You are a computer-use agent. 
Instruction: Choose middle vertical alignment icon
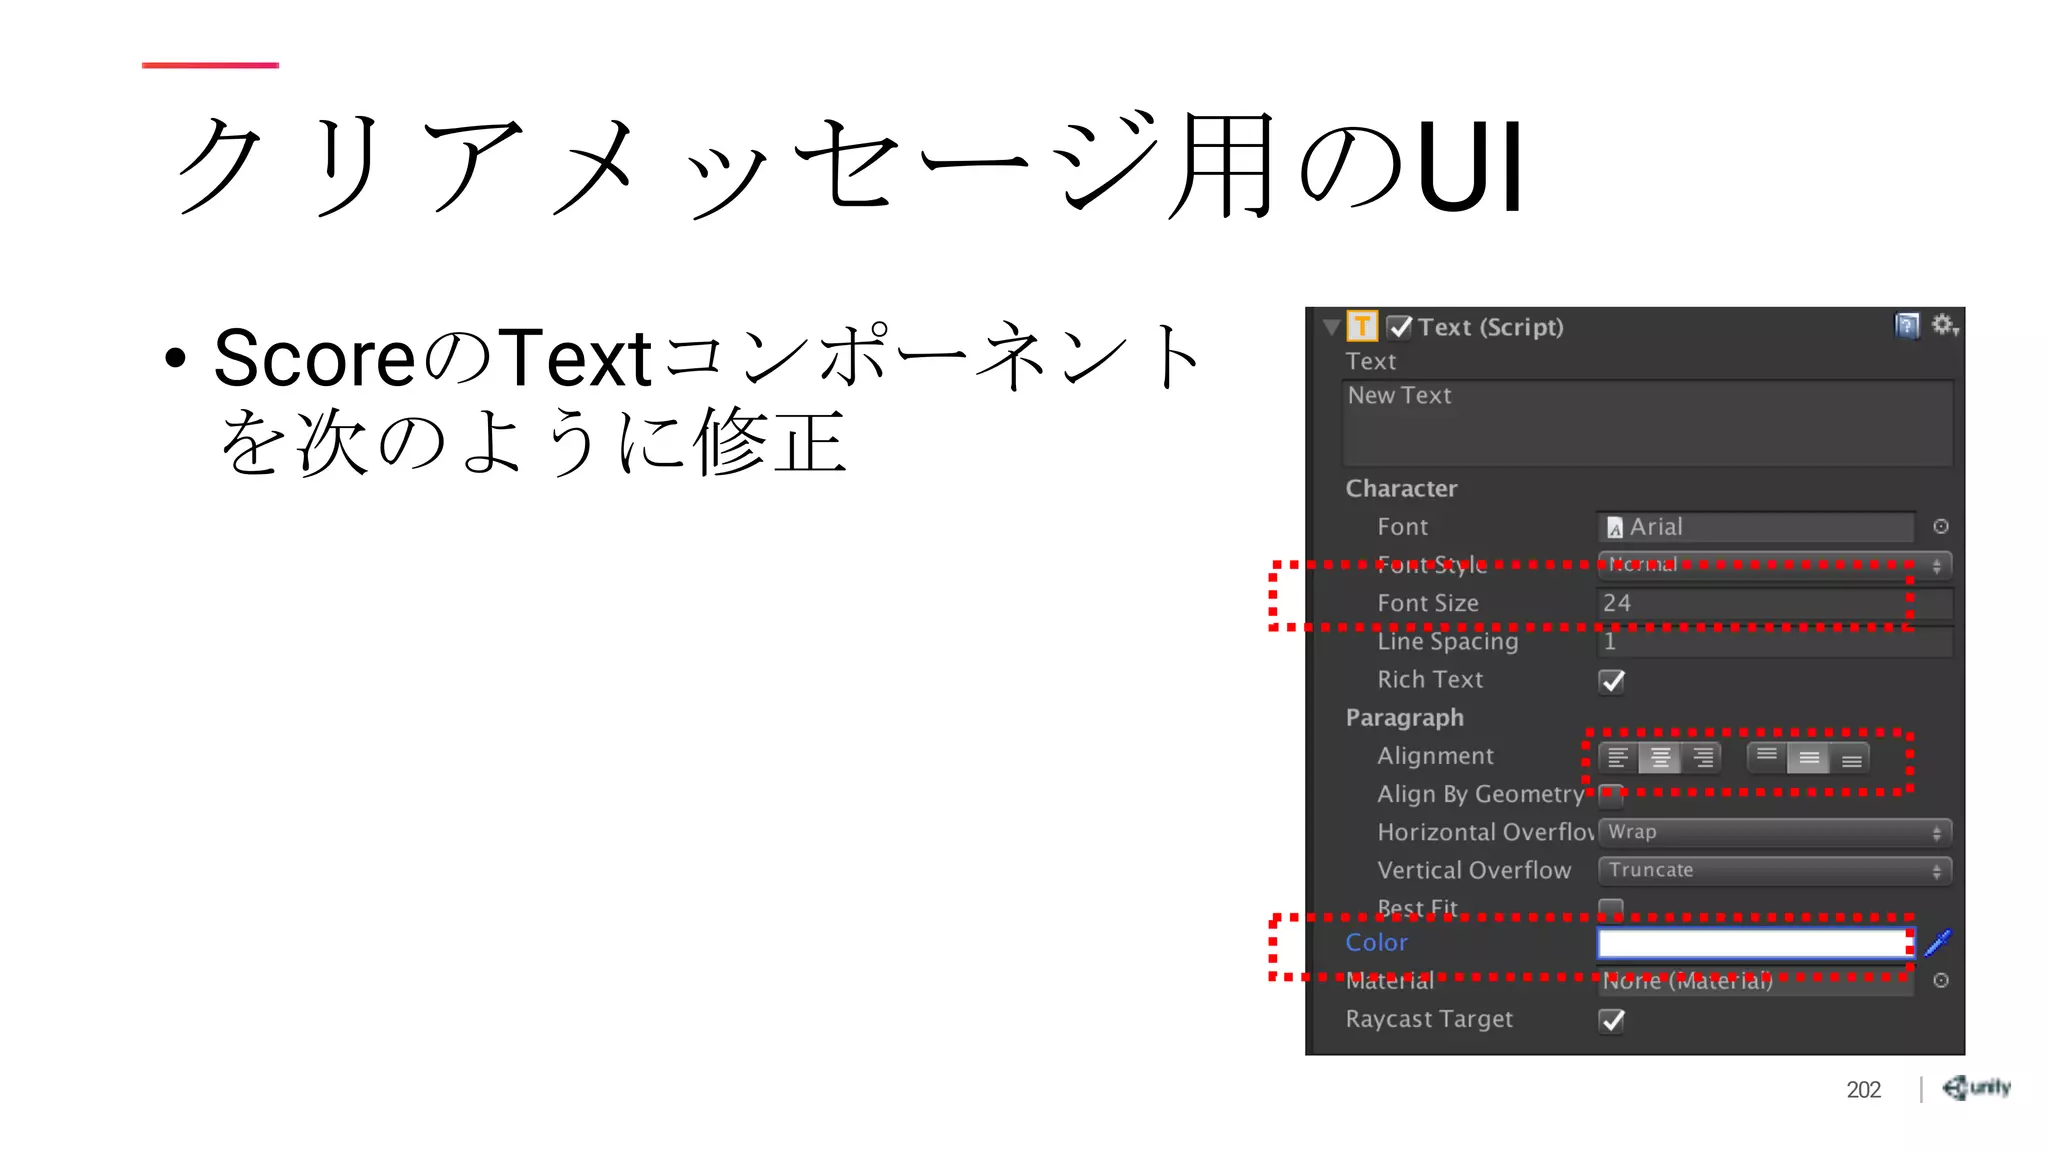(1809, 758)
